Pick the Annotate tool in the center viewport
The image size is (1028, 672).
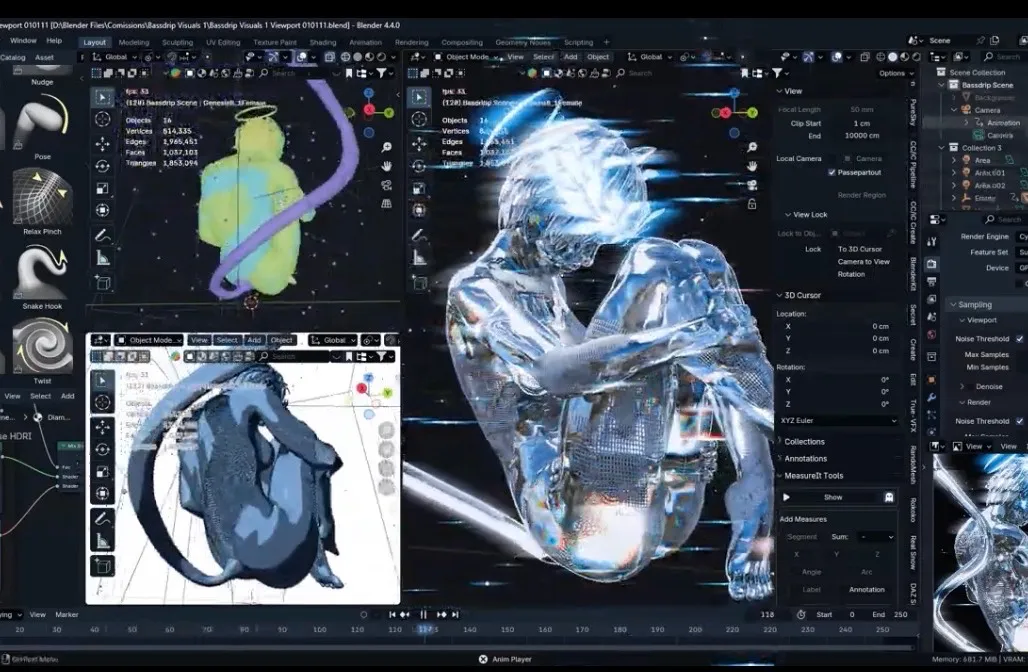[420, 235]
